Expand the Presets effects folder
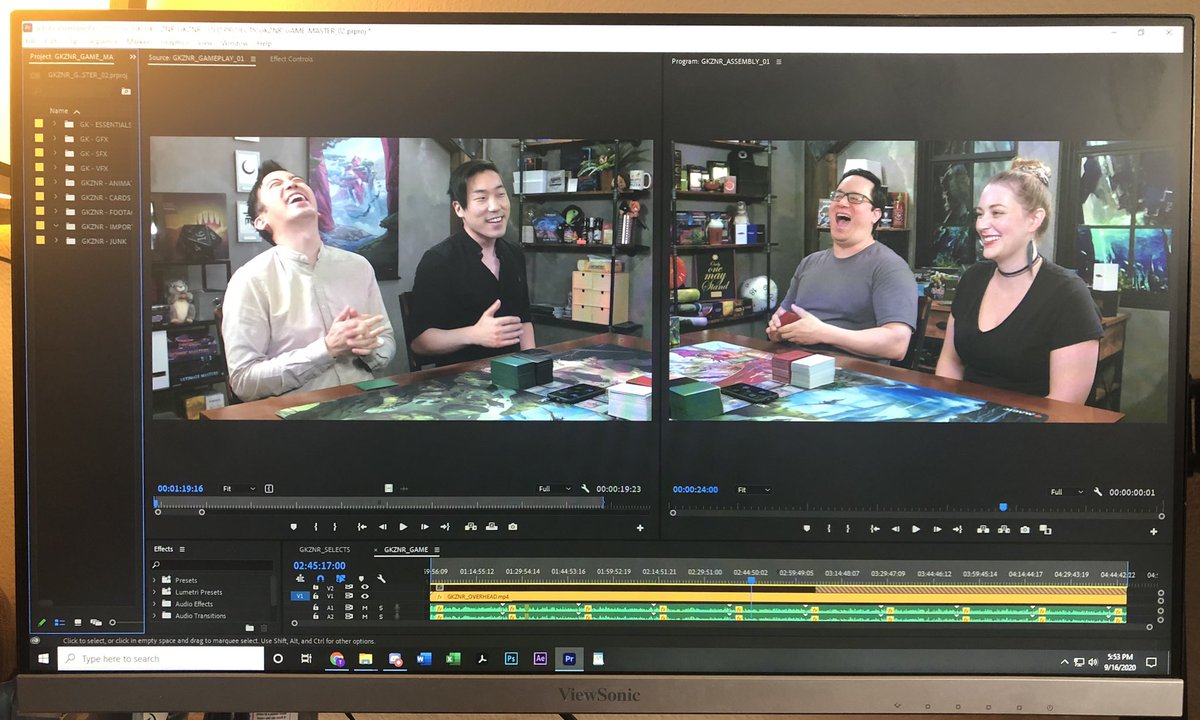1200x720 pixels. click(x=154, y=580)
